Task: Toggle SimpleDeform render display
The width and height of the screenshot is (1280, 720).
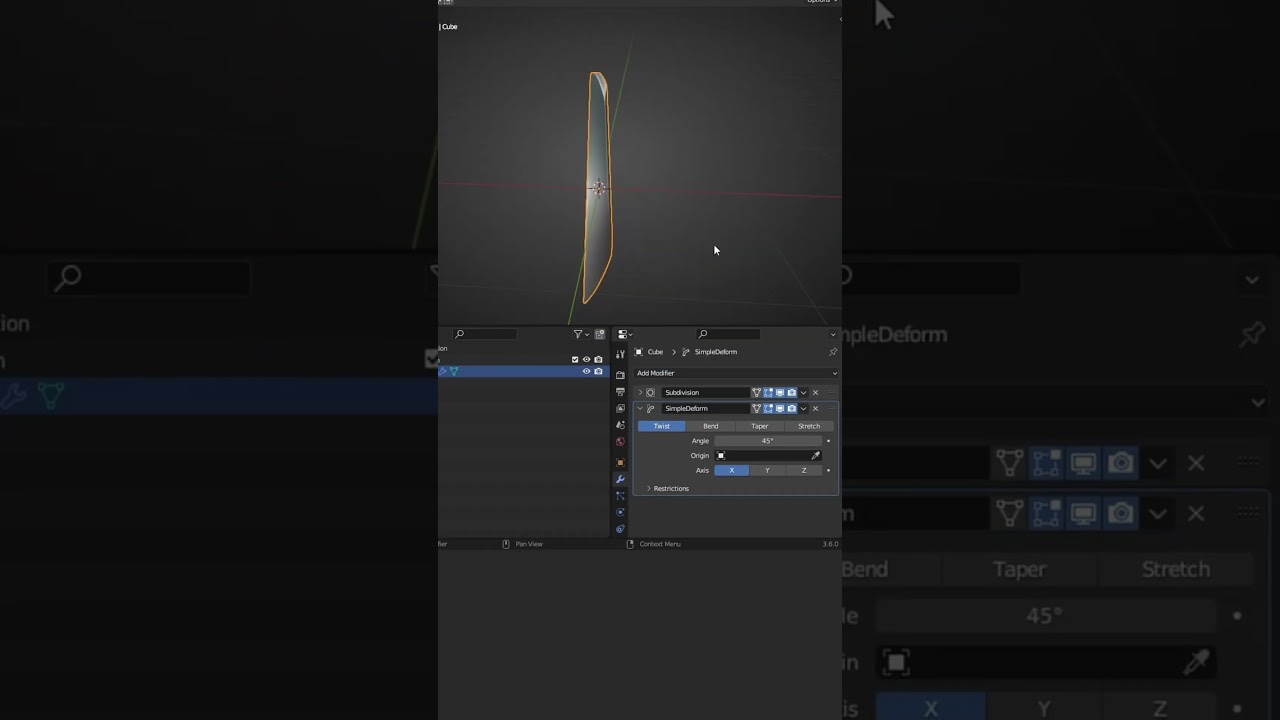Action: tap(792, 409)
